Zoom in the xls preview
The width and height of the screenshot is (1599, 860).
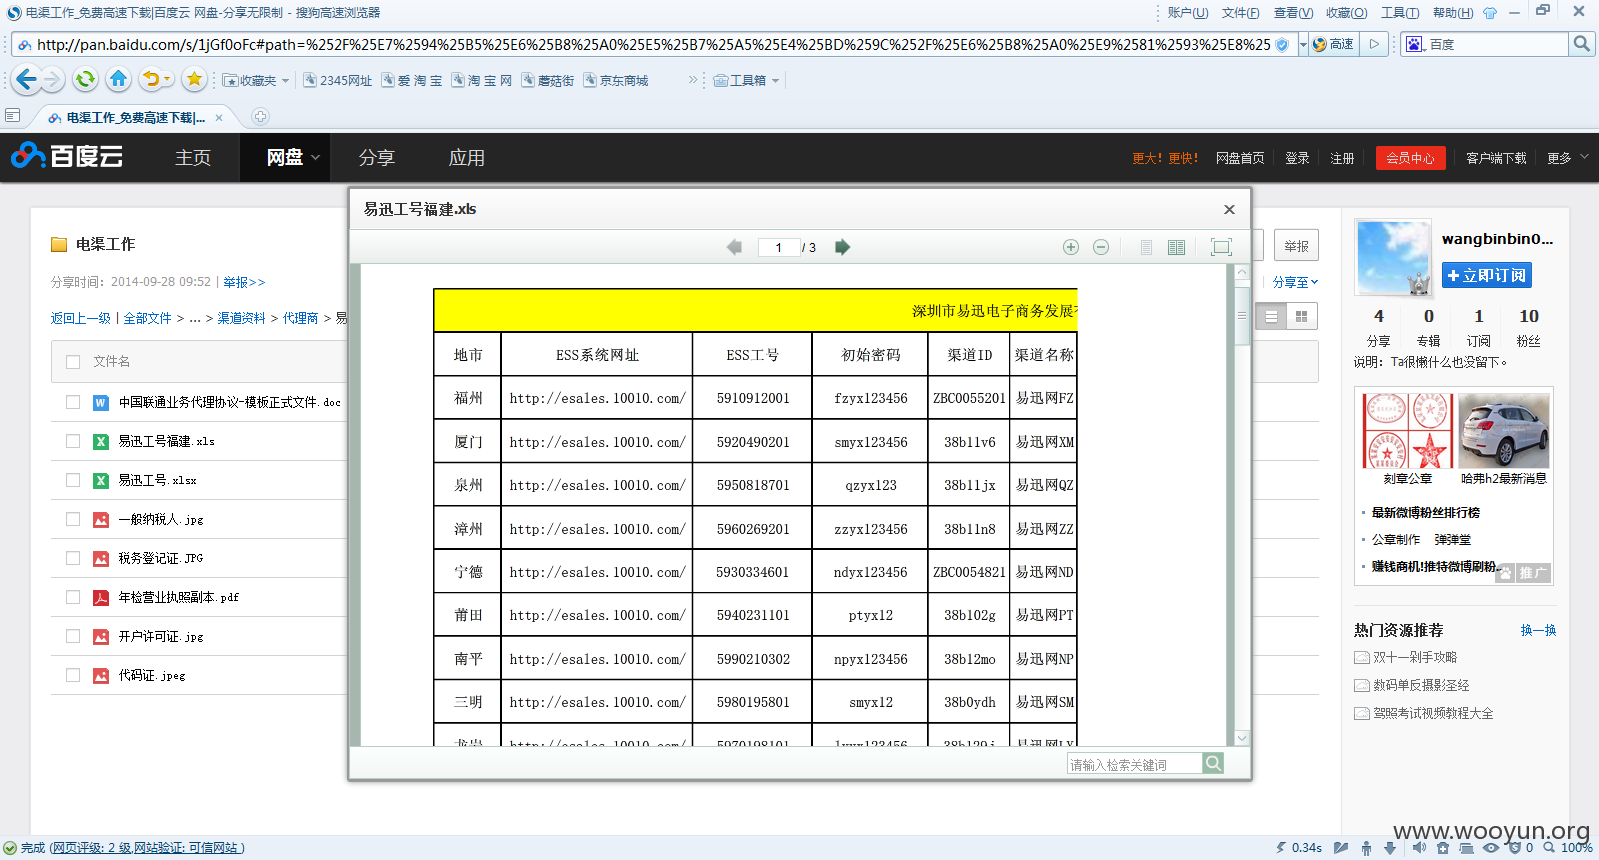[1071, 247]
